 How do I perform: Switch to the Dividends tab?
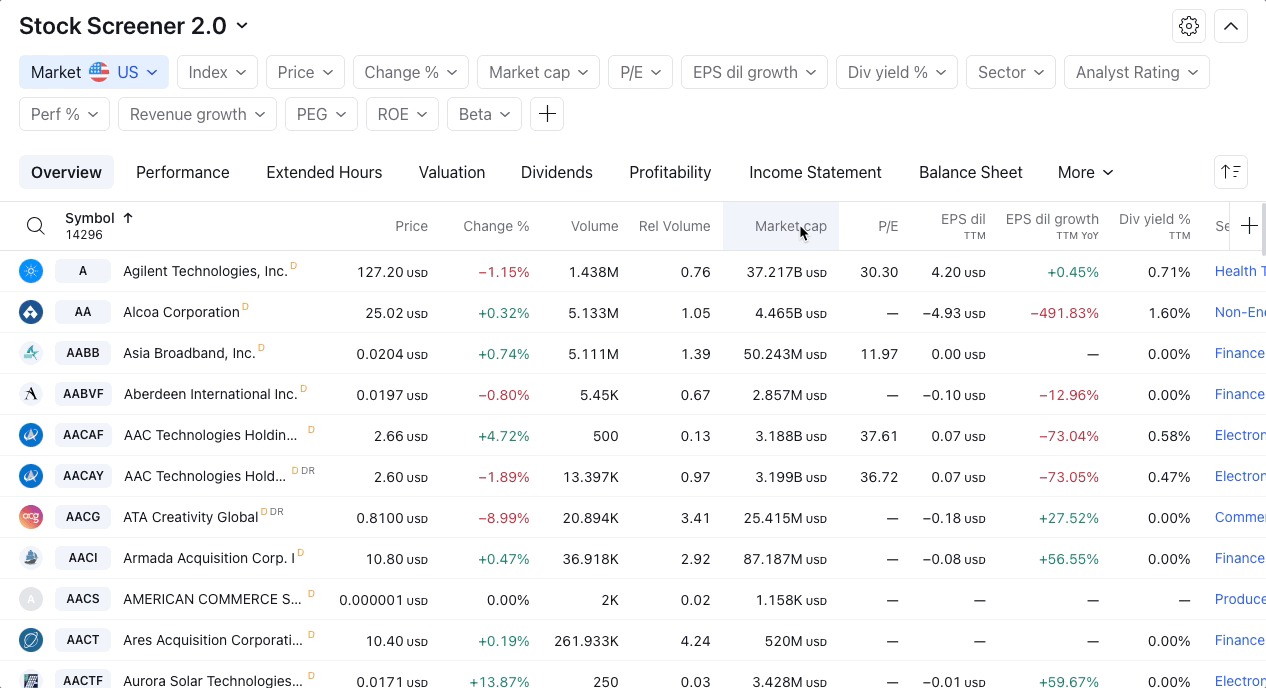click(556, 172)
